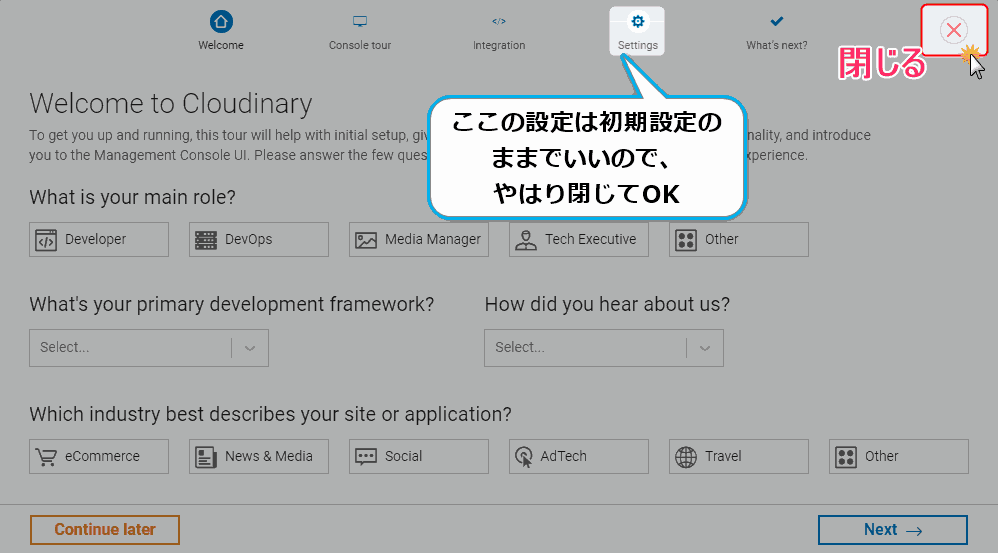Go to the What's next? step label
The height and width of the screenshot is (553, 998).
pos(777,45)
